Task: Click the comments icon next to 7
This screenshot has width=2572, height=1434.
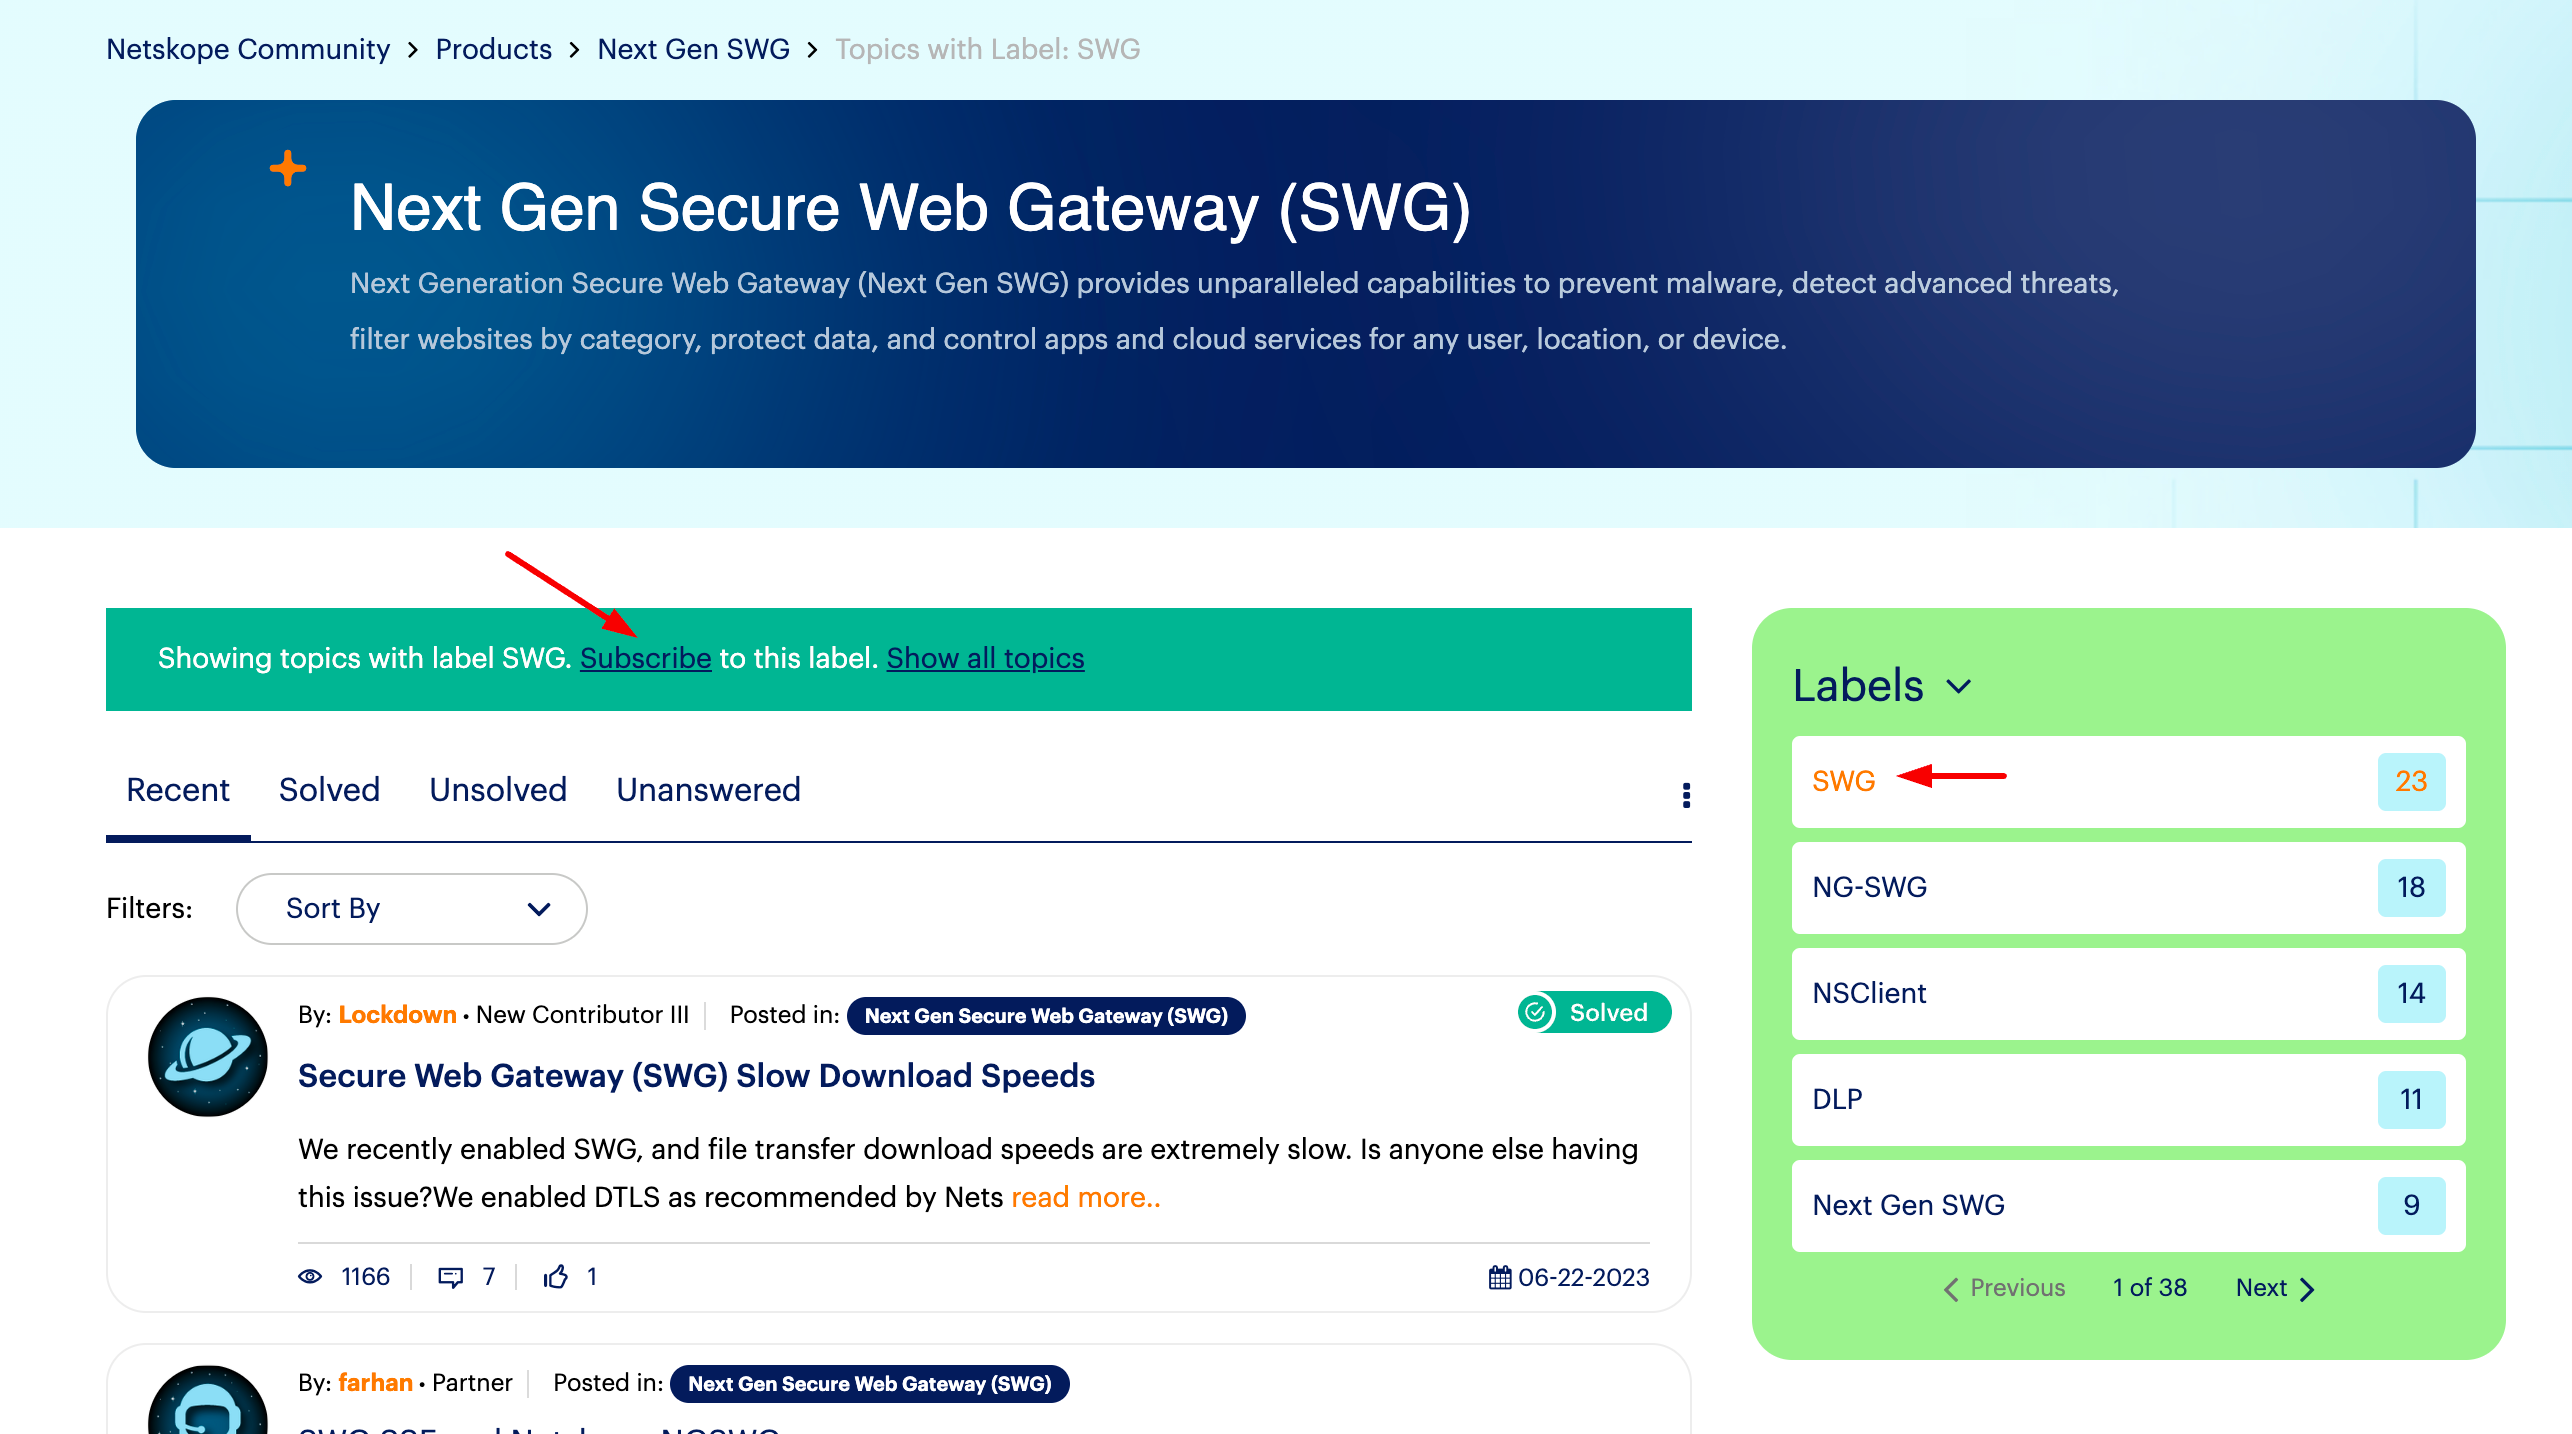Action: [x=451, y=1277]
